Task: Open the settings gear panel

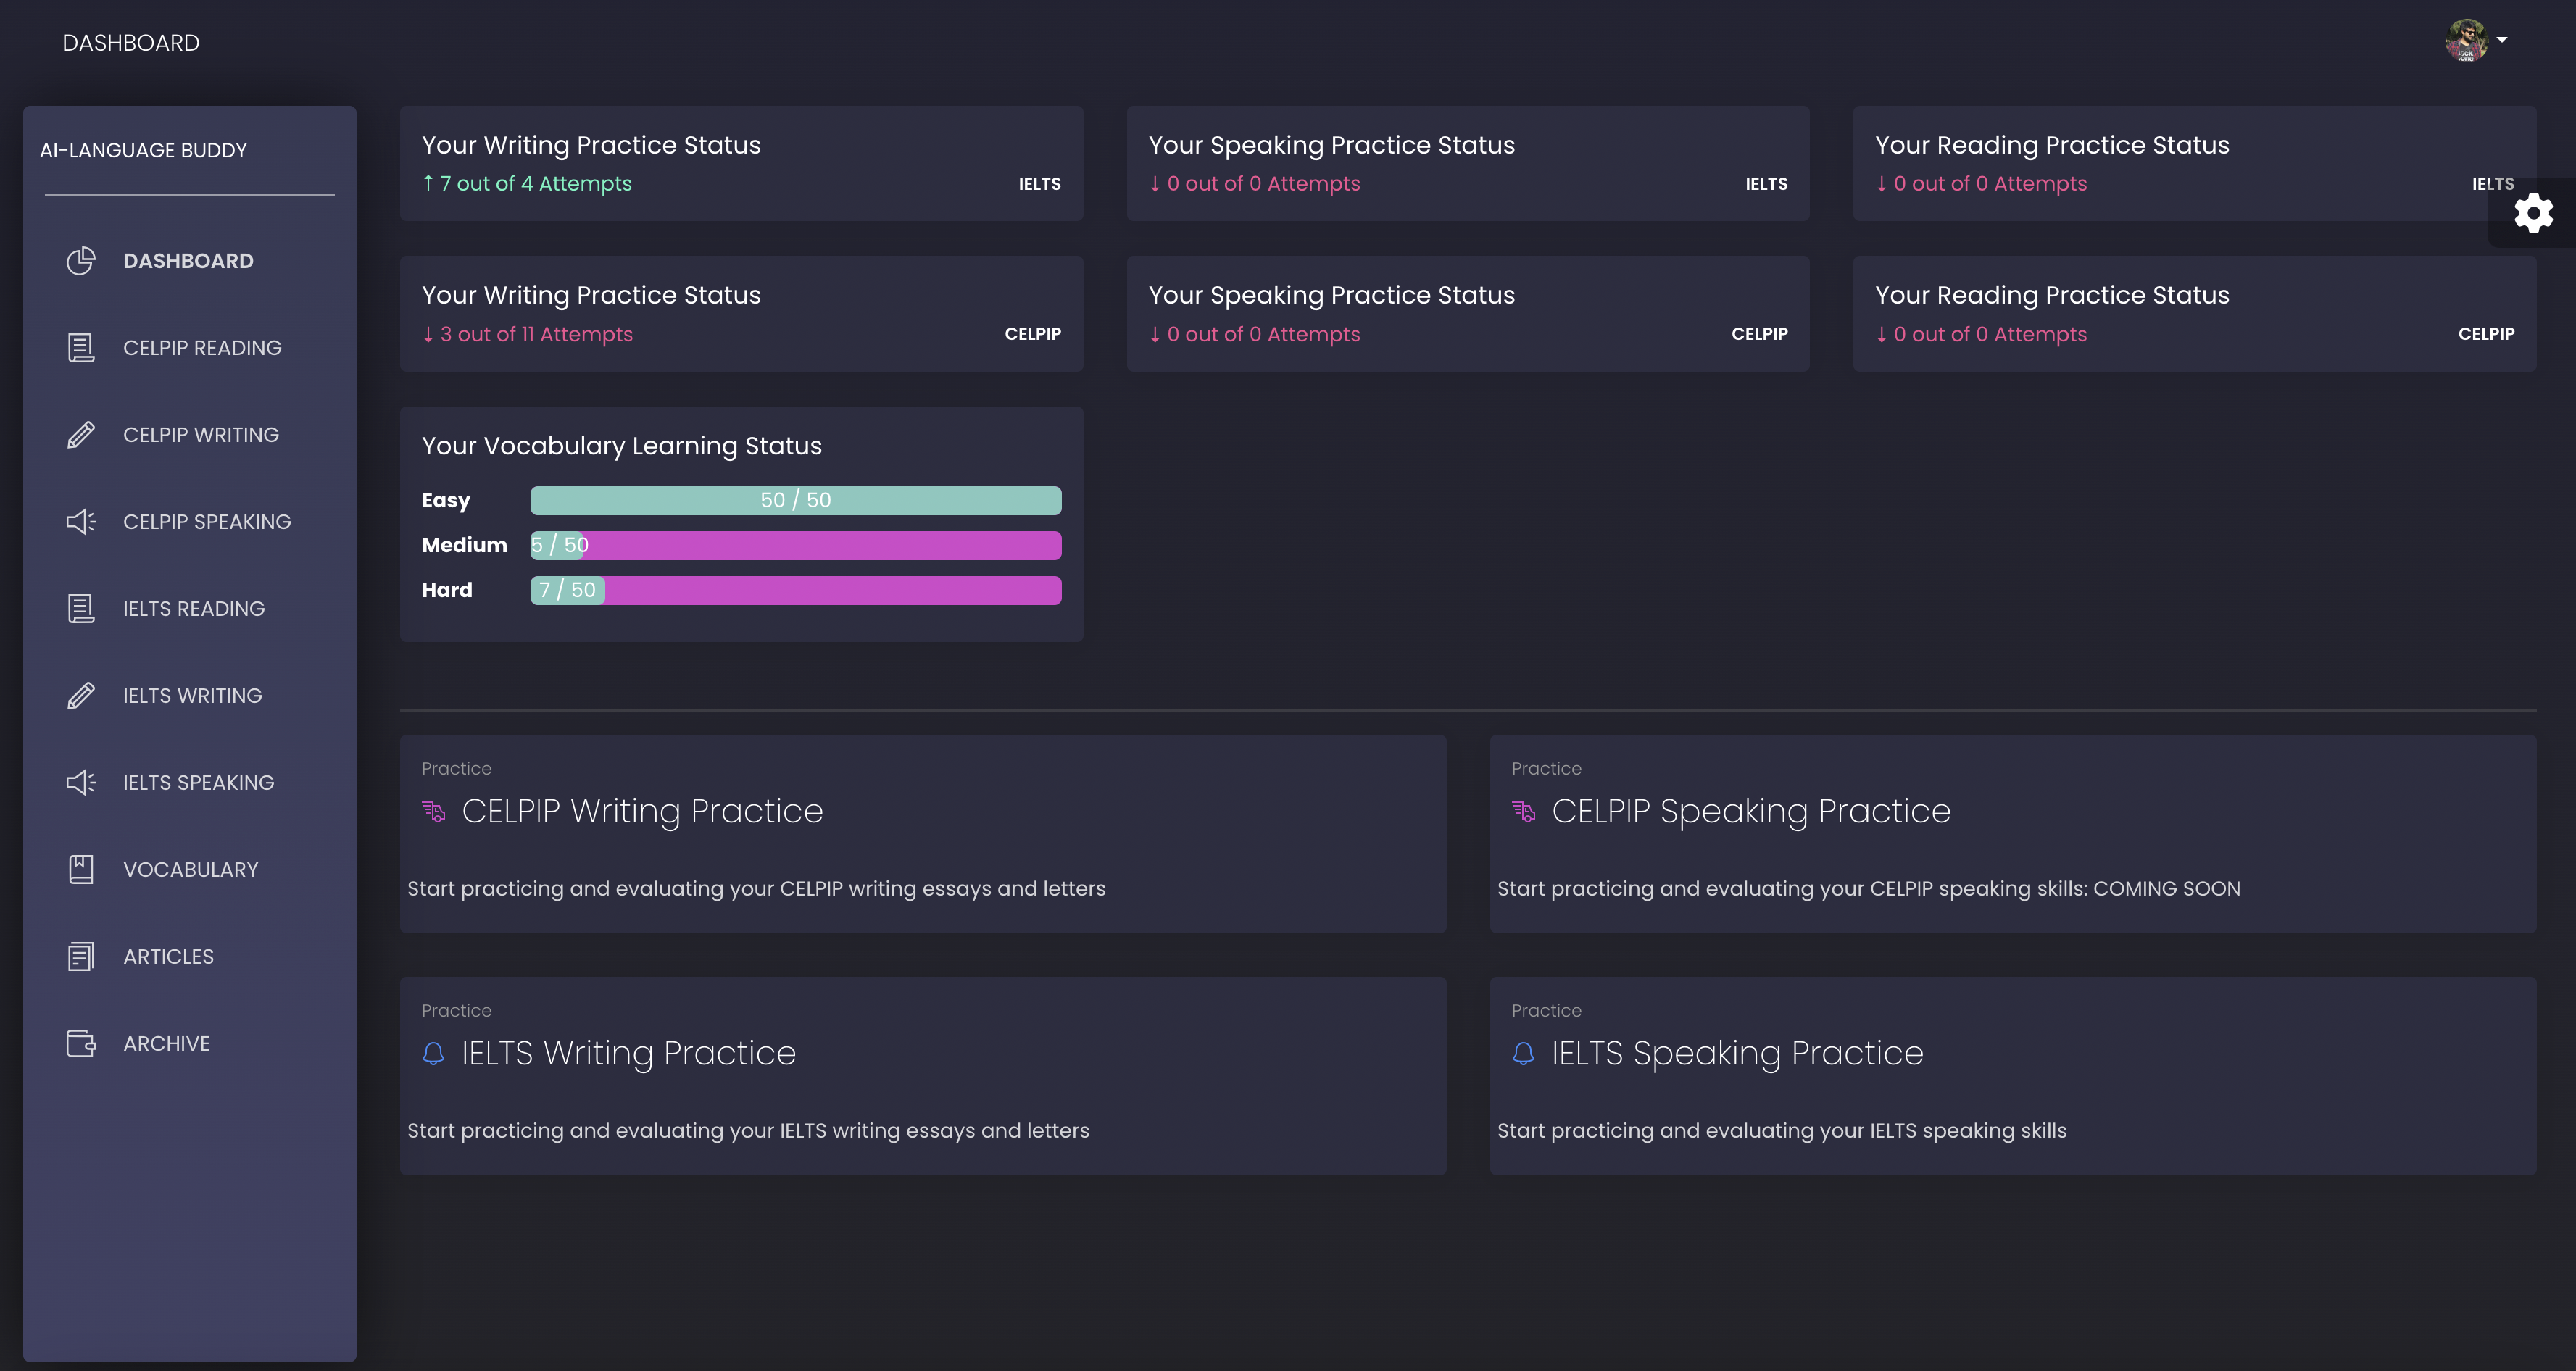Action: (2533, 213)
